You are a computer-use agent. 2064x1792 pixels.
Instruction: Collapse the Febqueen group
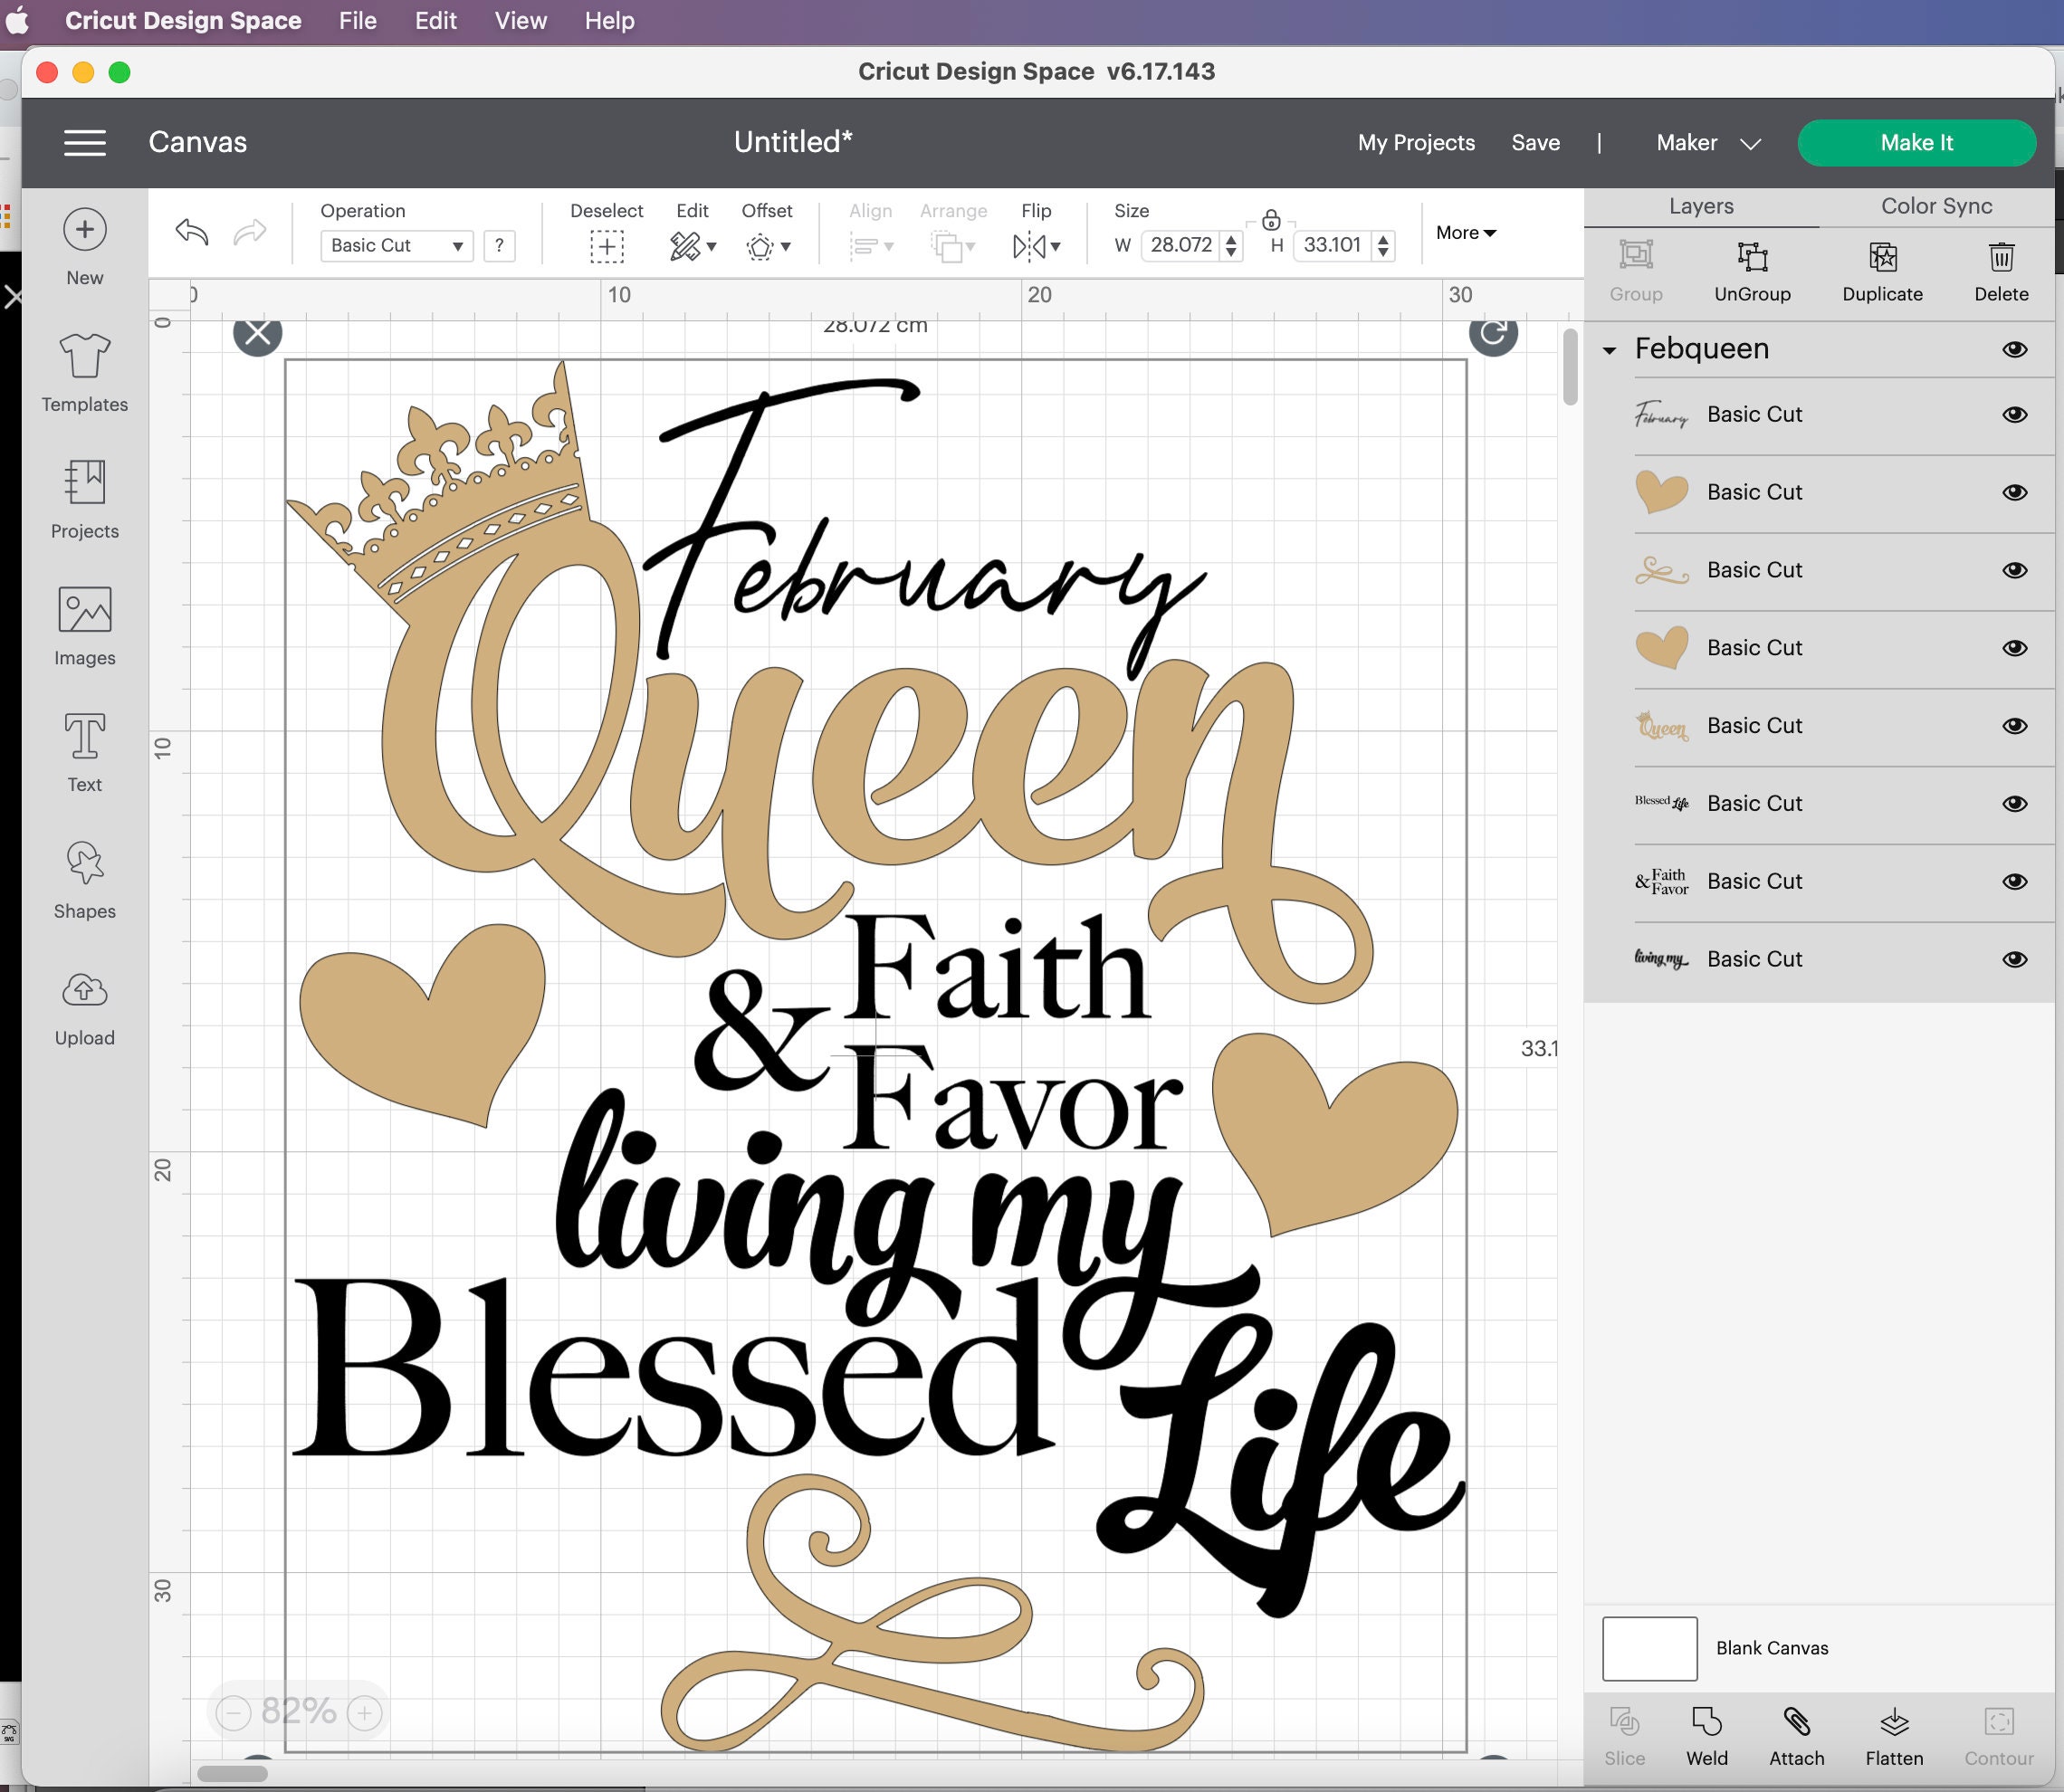tap(1609, 349)
